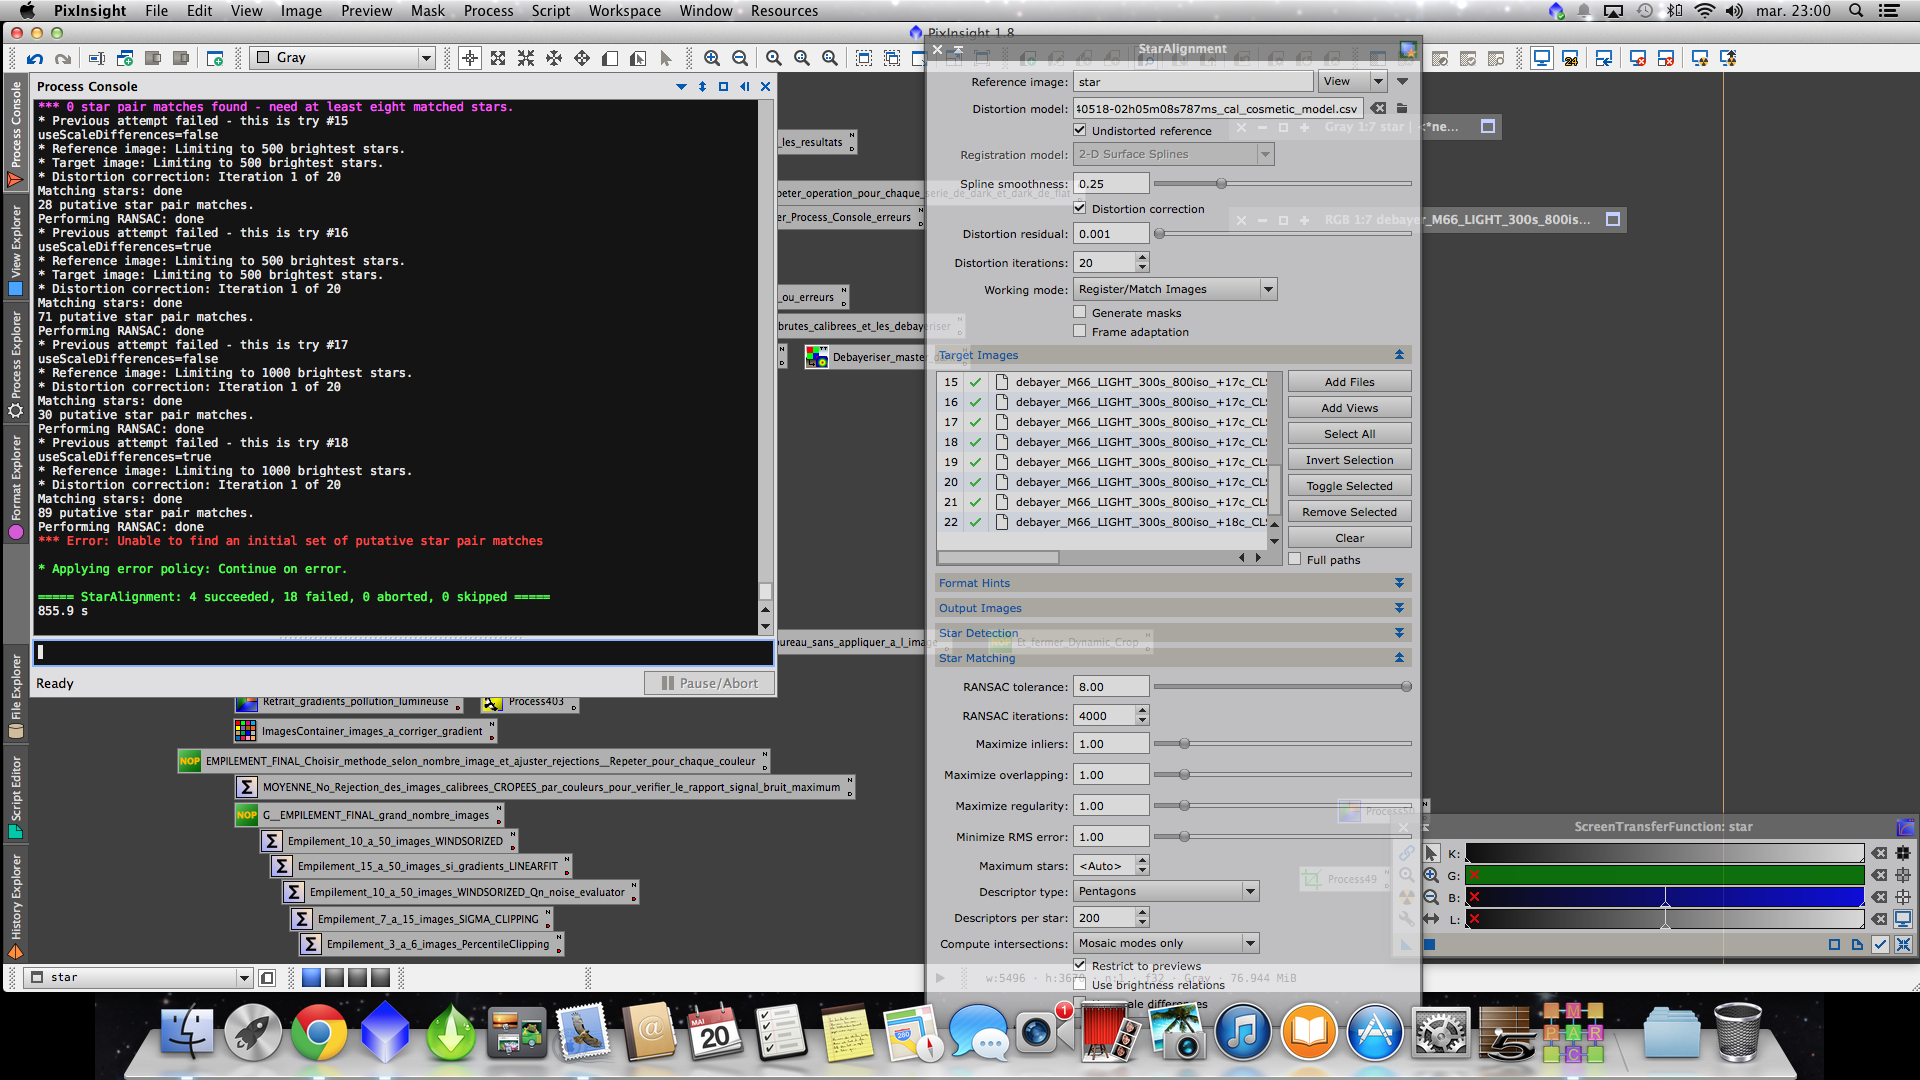Select the zoom-to-fit arrows tool
This screenshot has height=1080, width=1920.
point(498,59)
